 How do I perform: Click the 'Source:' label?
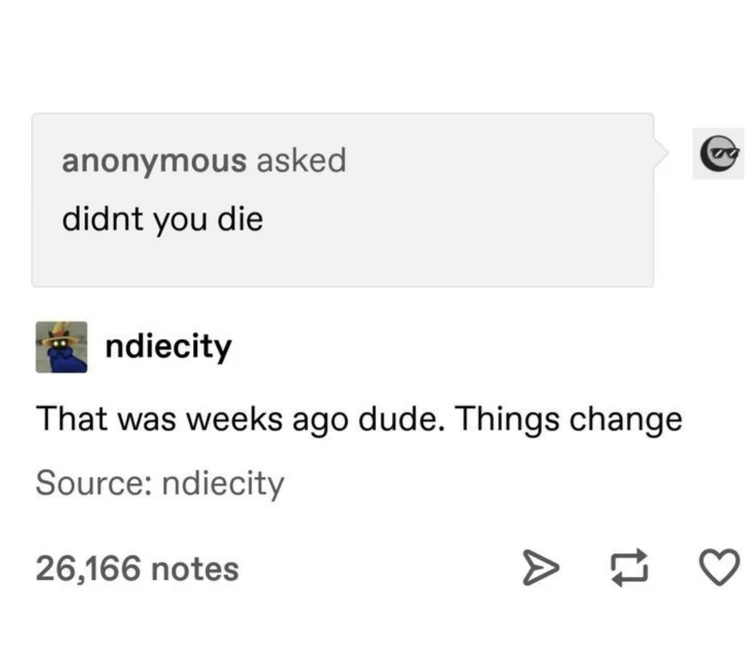click(x=92, y=483)
